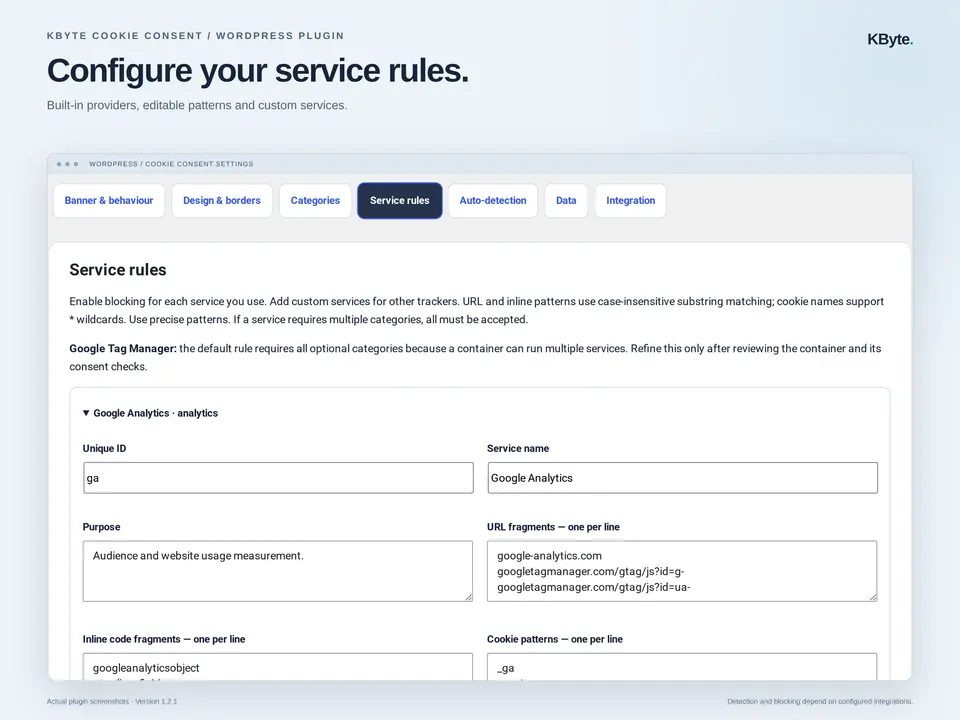Image resolution: width=960 pixels, height=720 pixels.
Task: Click the 'URL fragments — one per line' label
Action: tap(553, 527)
